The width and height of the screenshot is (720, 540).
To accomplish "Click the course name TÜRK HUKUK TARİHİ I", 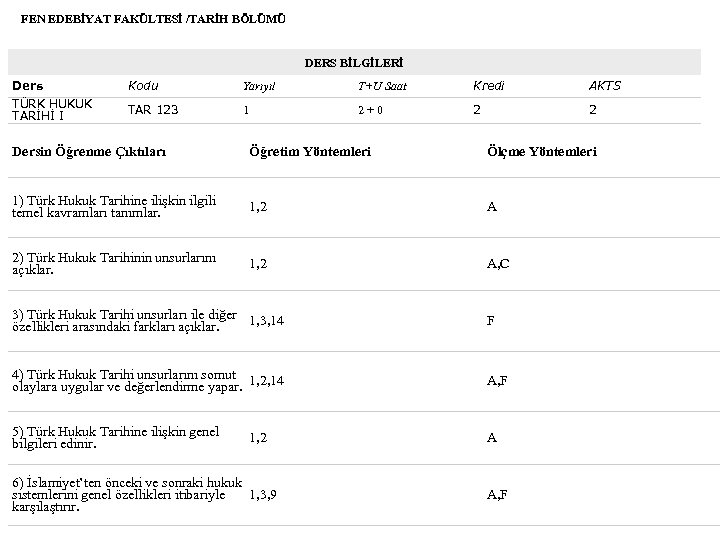I will coord(51,110).
